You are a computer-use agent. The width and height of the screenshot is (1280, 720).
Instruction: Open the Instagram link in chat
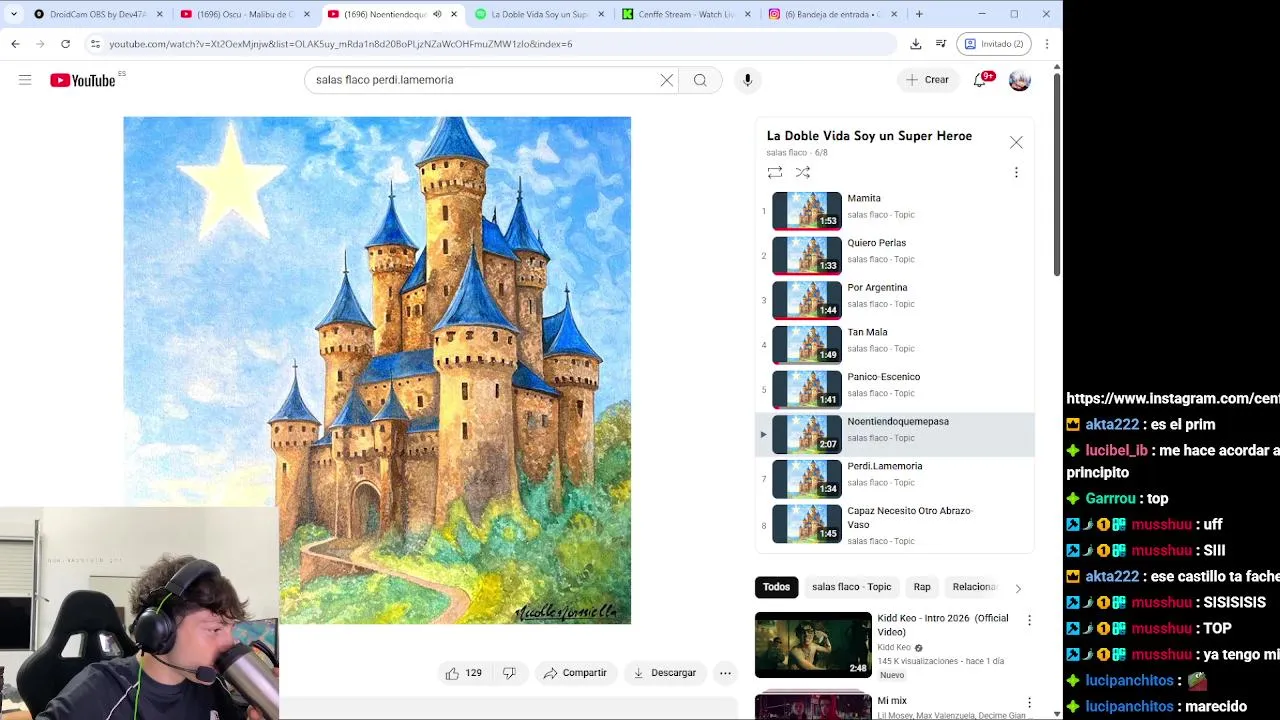coord(1173,398)
